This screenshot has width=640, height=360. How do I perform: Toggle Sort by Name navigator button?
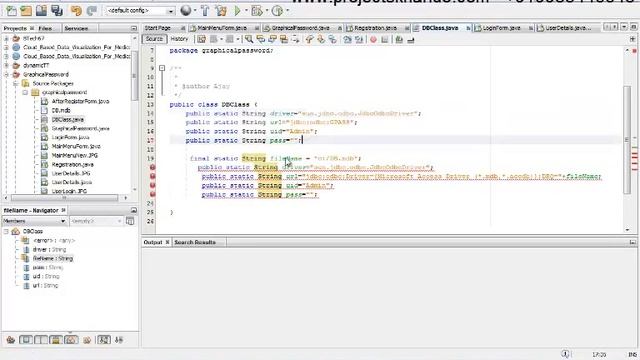[104, 340]
